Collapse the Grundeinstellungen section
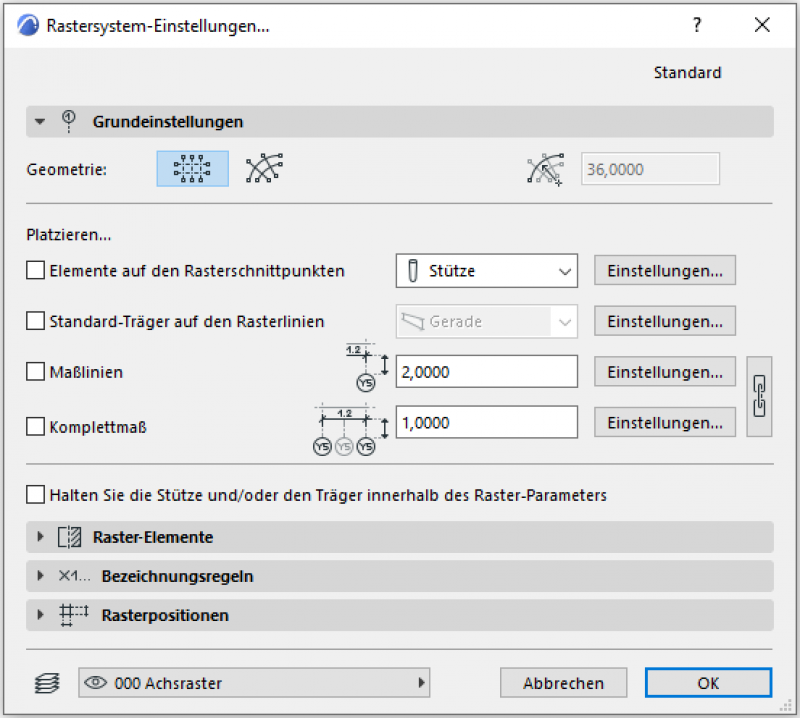Image resolution: width=800 pixels, height=718 pixels. [x=41, y=122]
